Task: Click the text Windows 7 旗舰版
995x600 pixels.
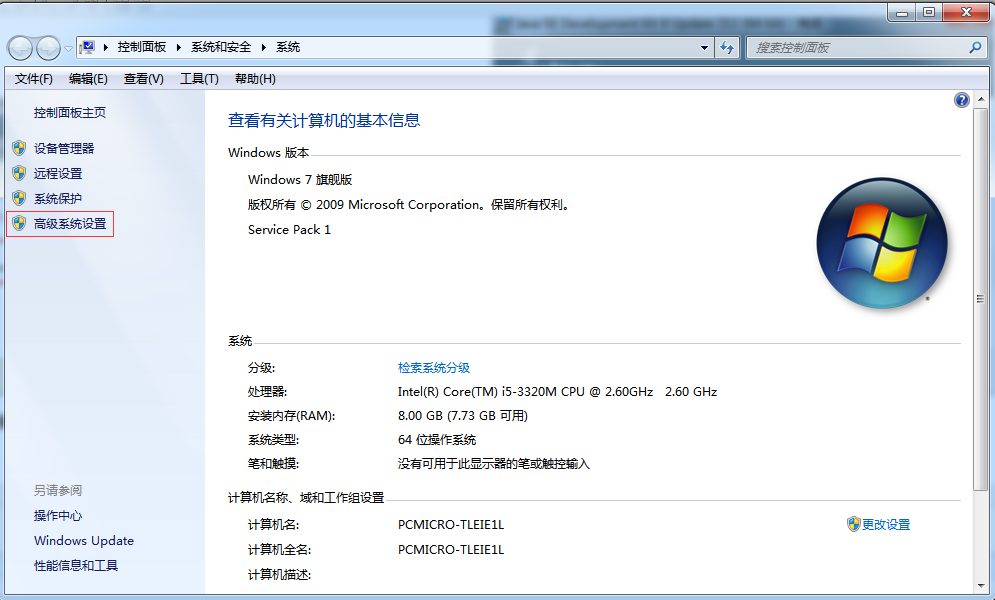Action: [x=300, y=179]
